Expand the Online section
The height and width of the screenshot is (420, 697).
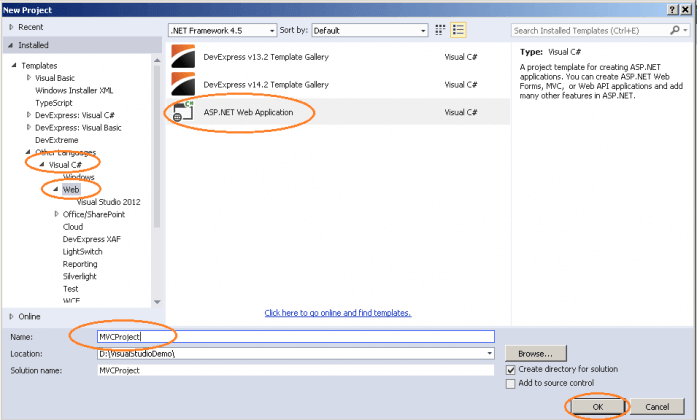pos(11,316)
